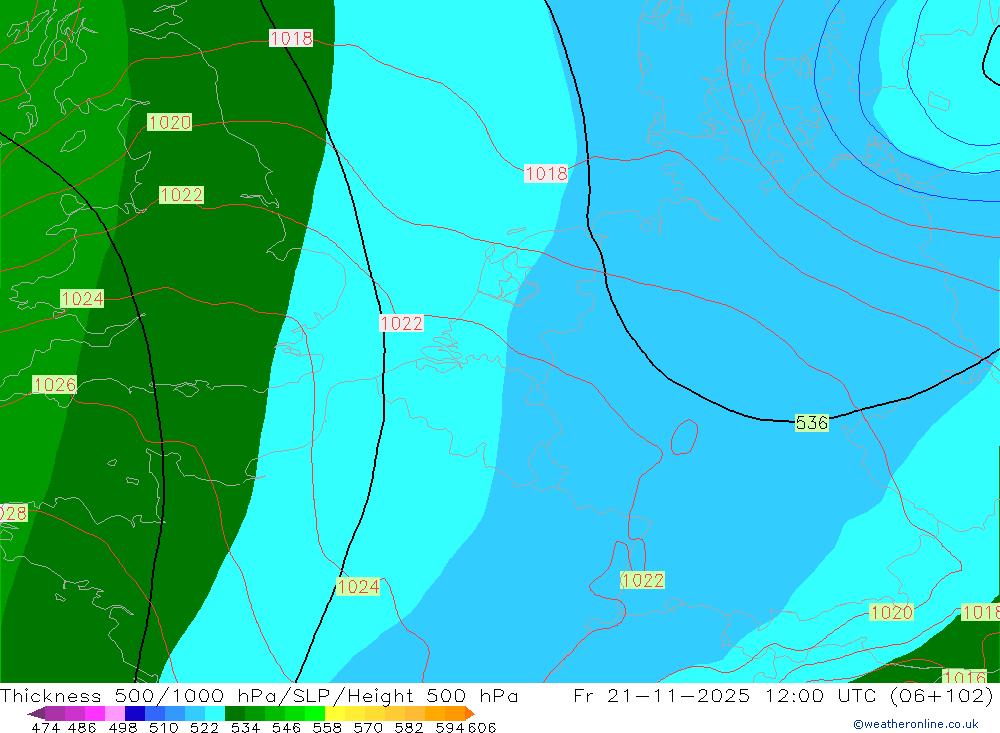
Task: Click the 606 legend value
Action: (482, 728)
